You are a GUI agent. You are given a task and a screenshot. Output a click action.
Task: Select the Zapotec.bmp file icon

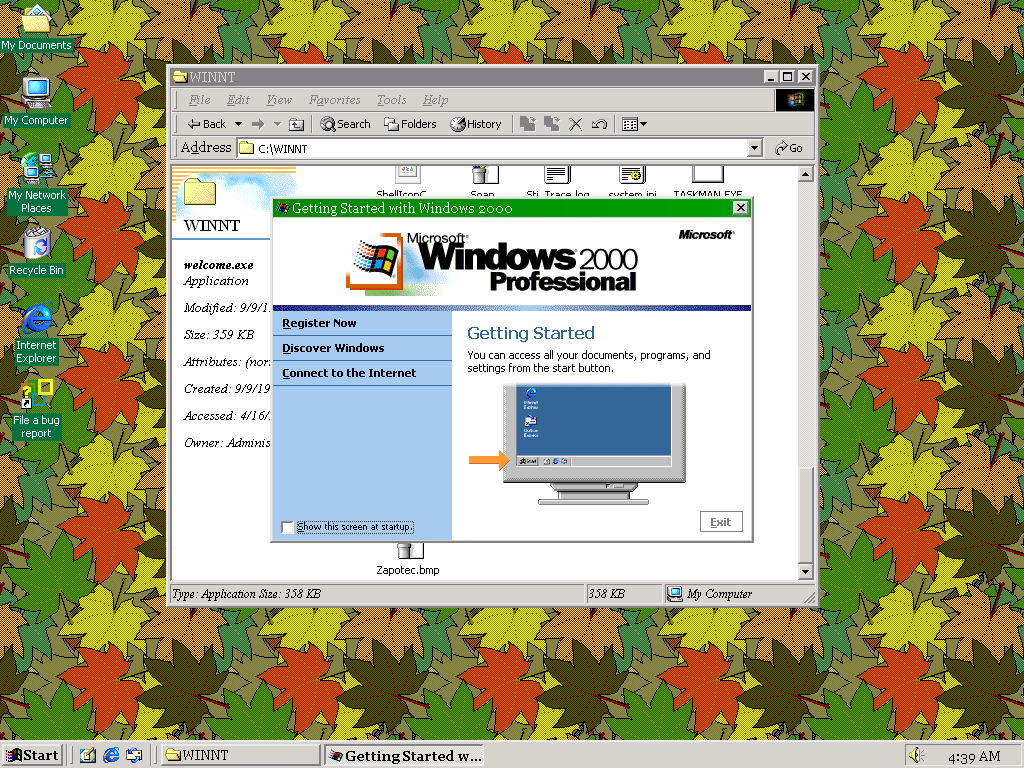click(x=408, y=560)
